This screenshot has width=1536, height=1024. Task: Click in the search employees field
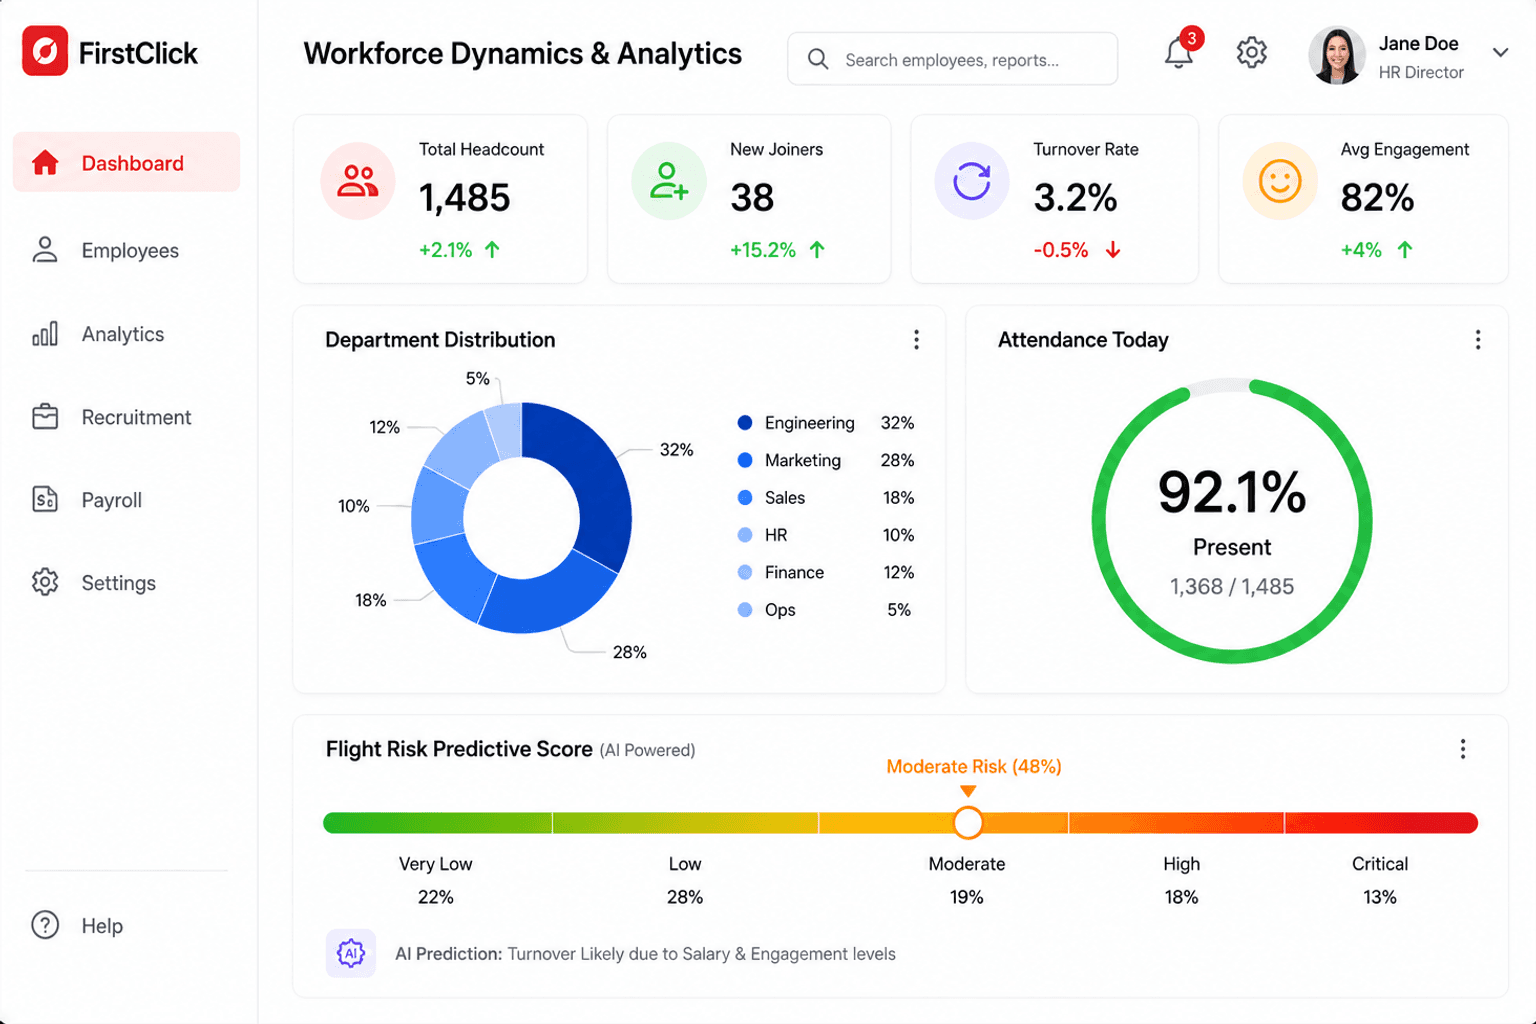pyautogui.click(x=952, y=59)
